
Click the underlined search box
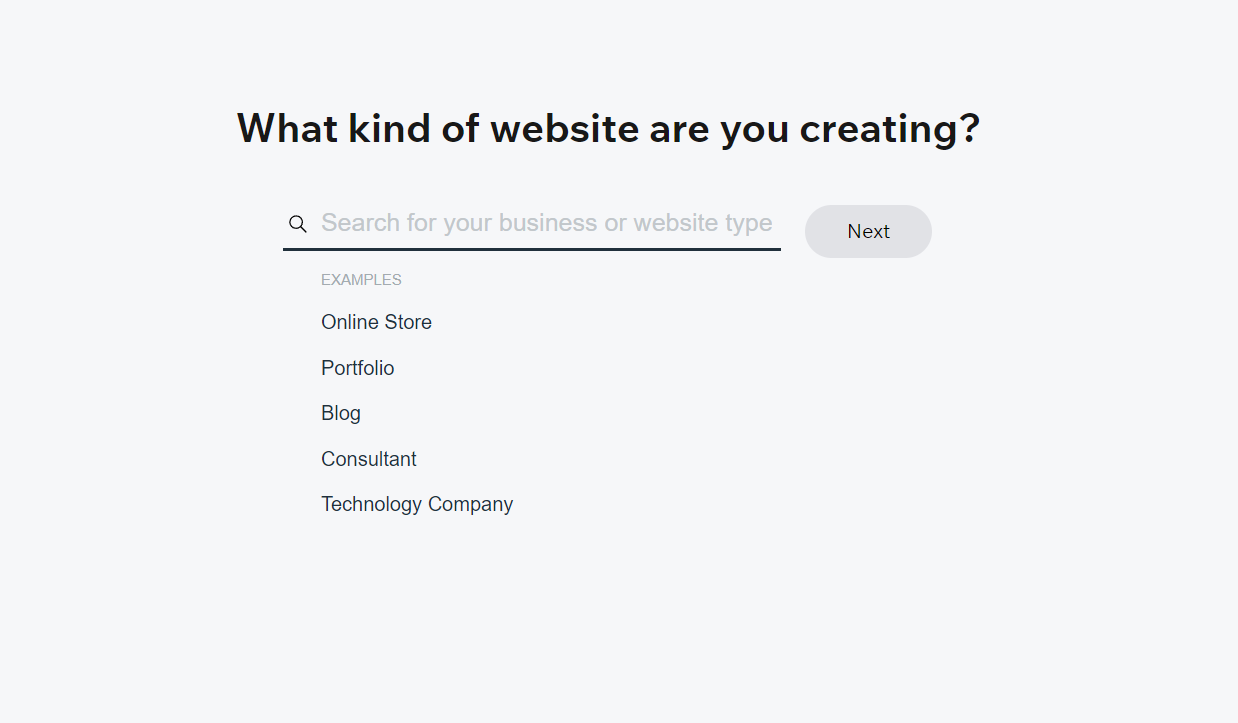(x=531, y=224)
